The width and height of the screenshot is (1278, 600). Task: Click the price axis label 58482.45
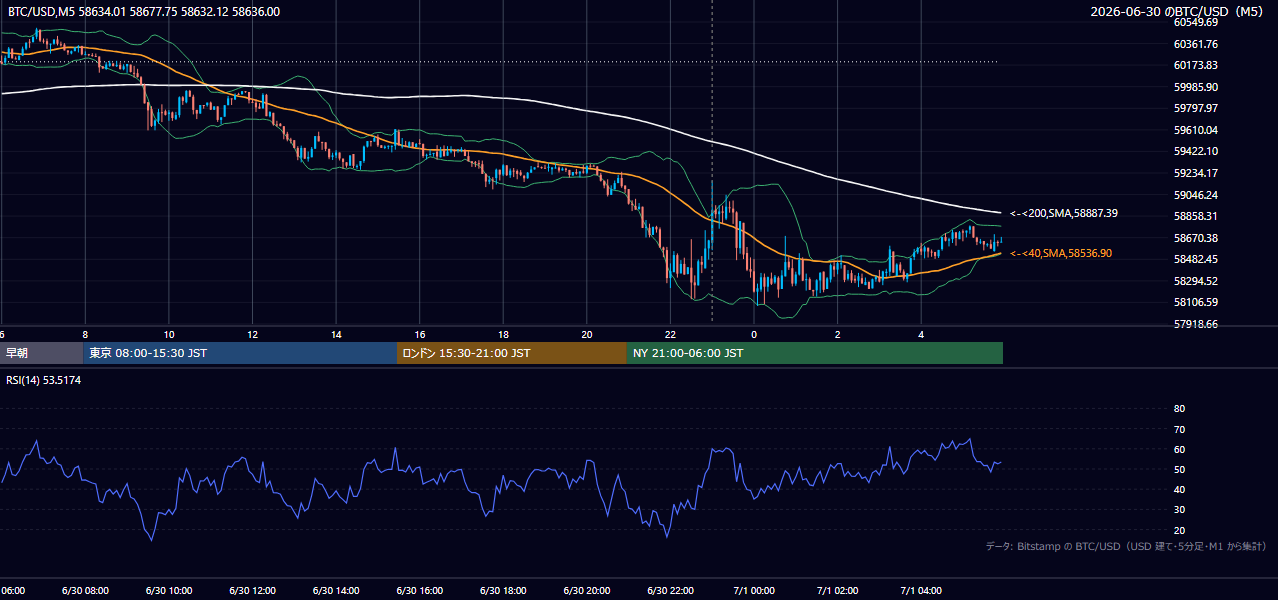[x=1196, y=259]
